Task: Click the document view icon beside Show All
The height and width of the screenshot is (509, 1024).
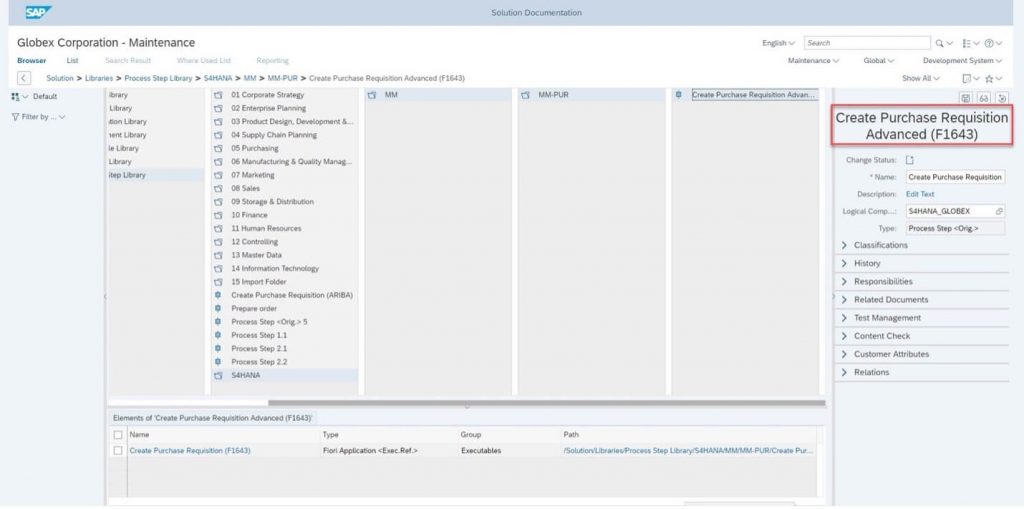Action: pos(967,78)
